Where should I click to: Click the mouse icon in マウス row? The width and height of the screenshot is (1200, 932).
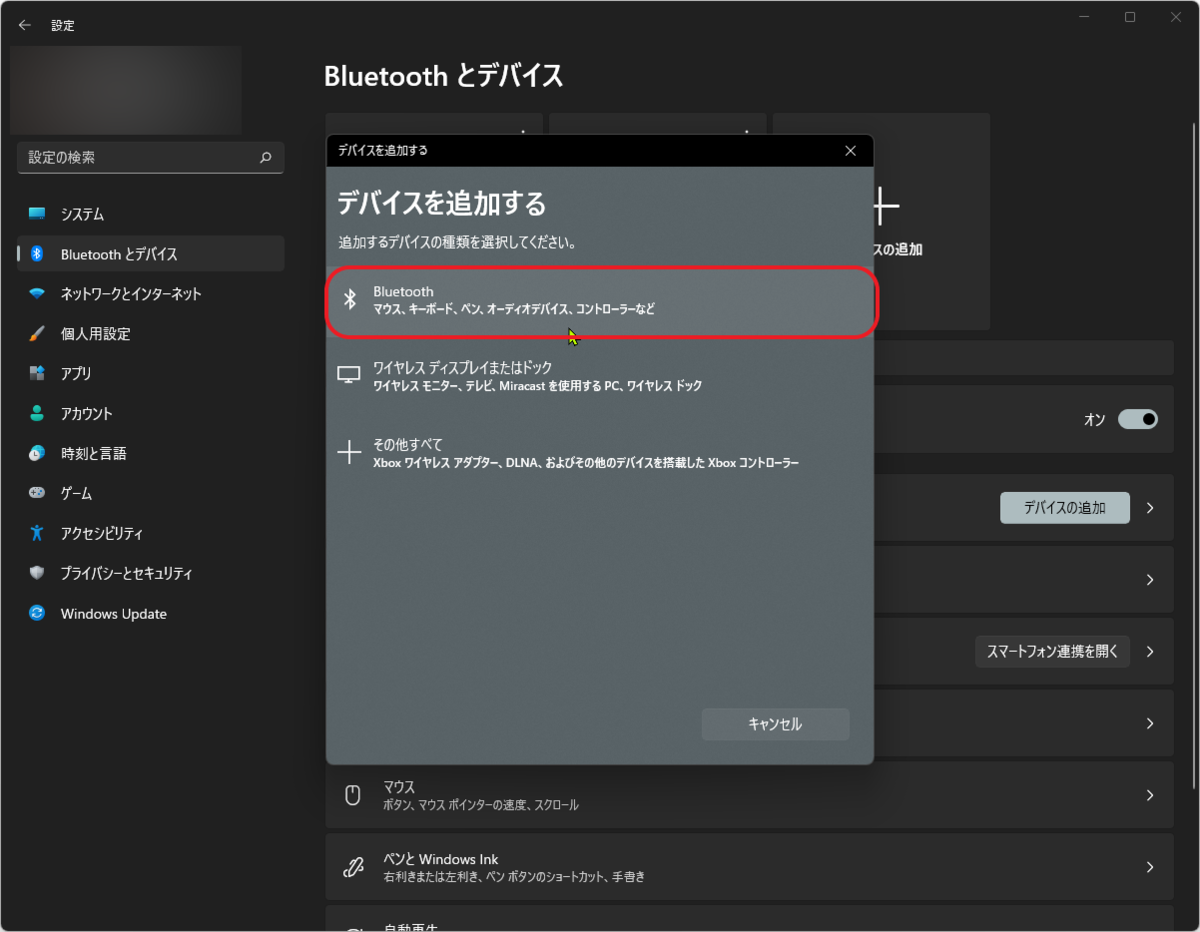pos(352,795)
